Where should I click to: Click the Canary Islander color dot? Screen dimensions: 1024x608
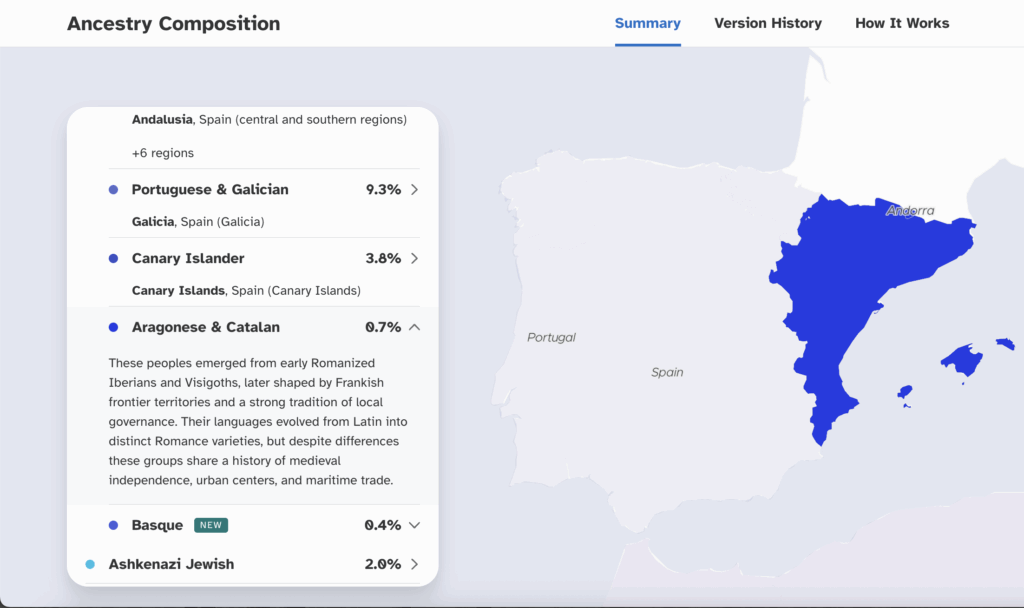[113, 259]
